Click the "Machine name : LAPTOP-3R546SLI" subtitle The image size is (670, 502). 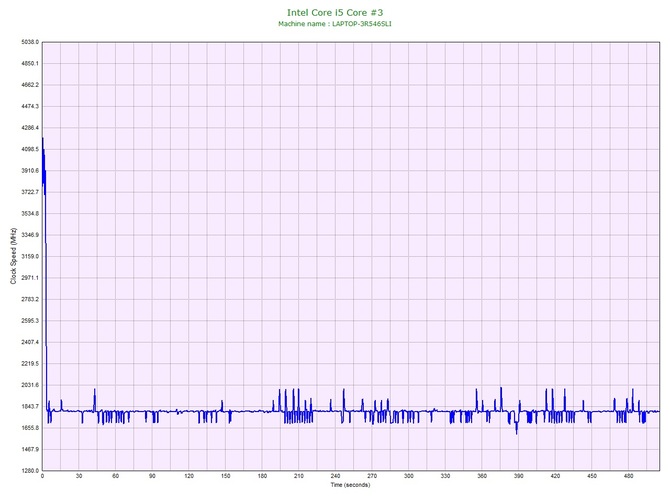pyautogui.click(x=335, y=24)
